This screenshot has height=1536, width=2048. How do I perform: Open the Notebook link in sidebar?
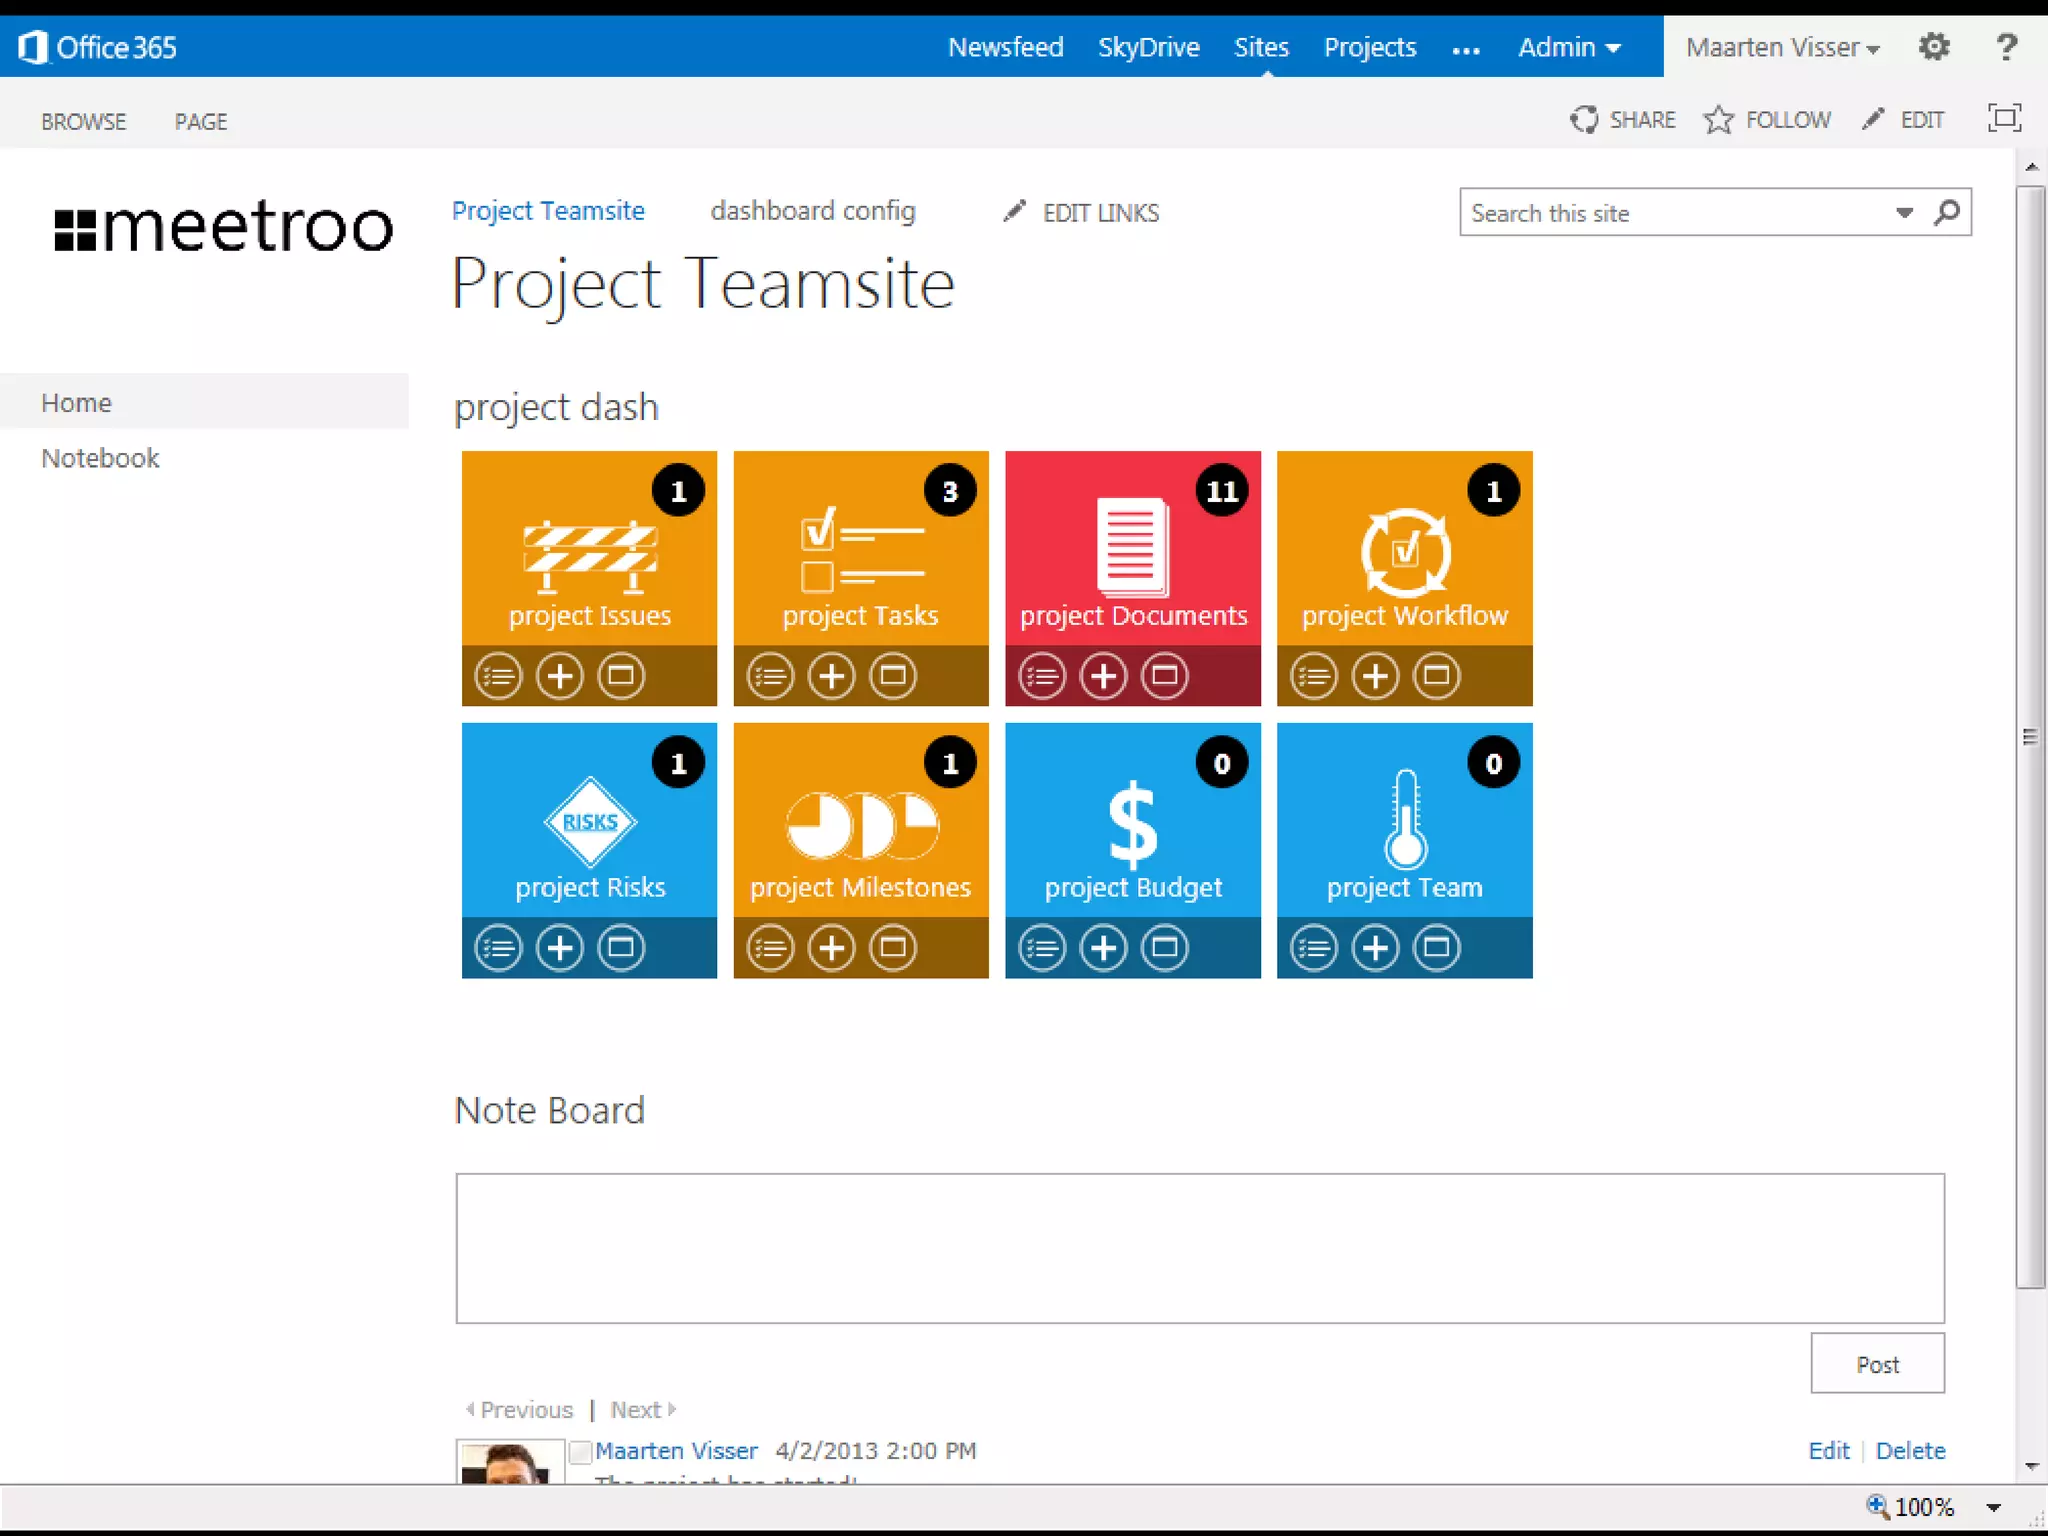[100, 458]
